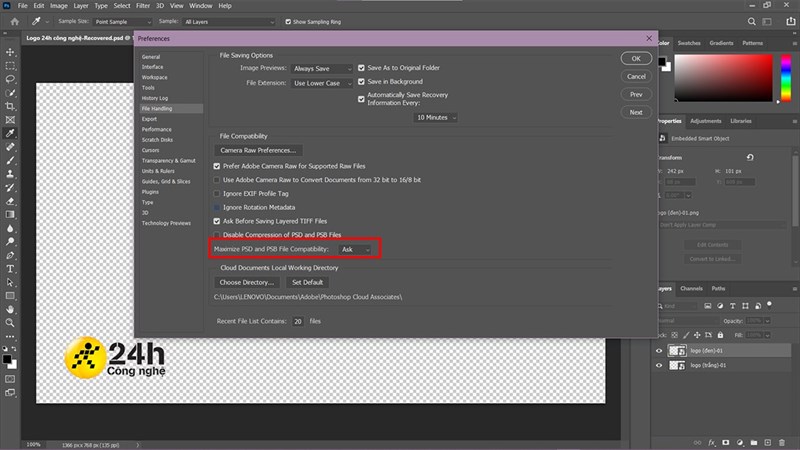Click the Create new group folder icon
The image size is (800, 450).
pyautogui.click(x=754, y=442)
